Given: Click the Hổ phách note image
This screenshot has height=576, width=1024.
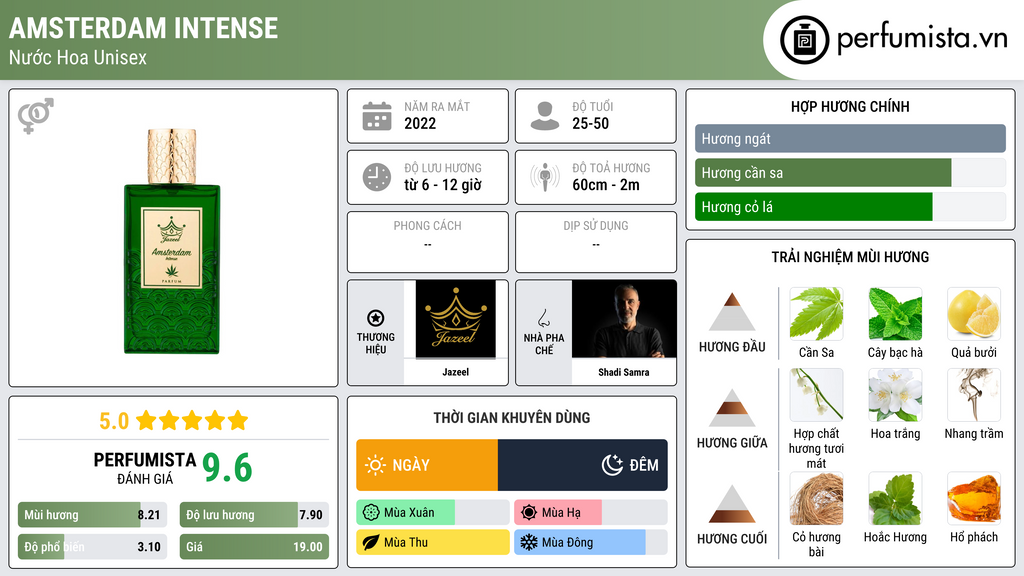Looking at the screenshot, I should pyautogui.click(x=974, y=499).
